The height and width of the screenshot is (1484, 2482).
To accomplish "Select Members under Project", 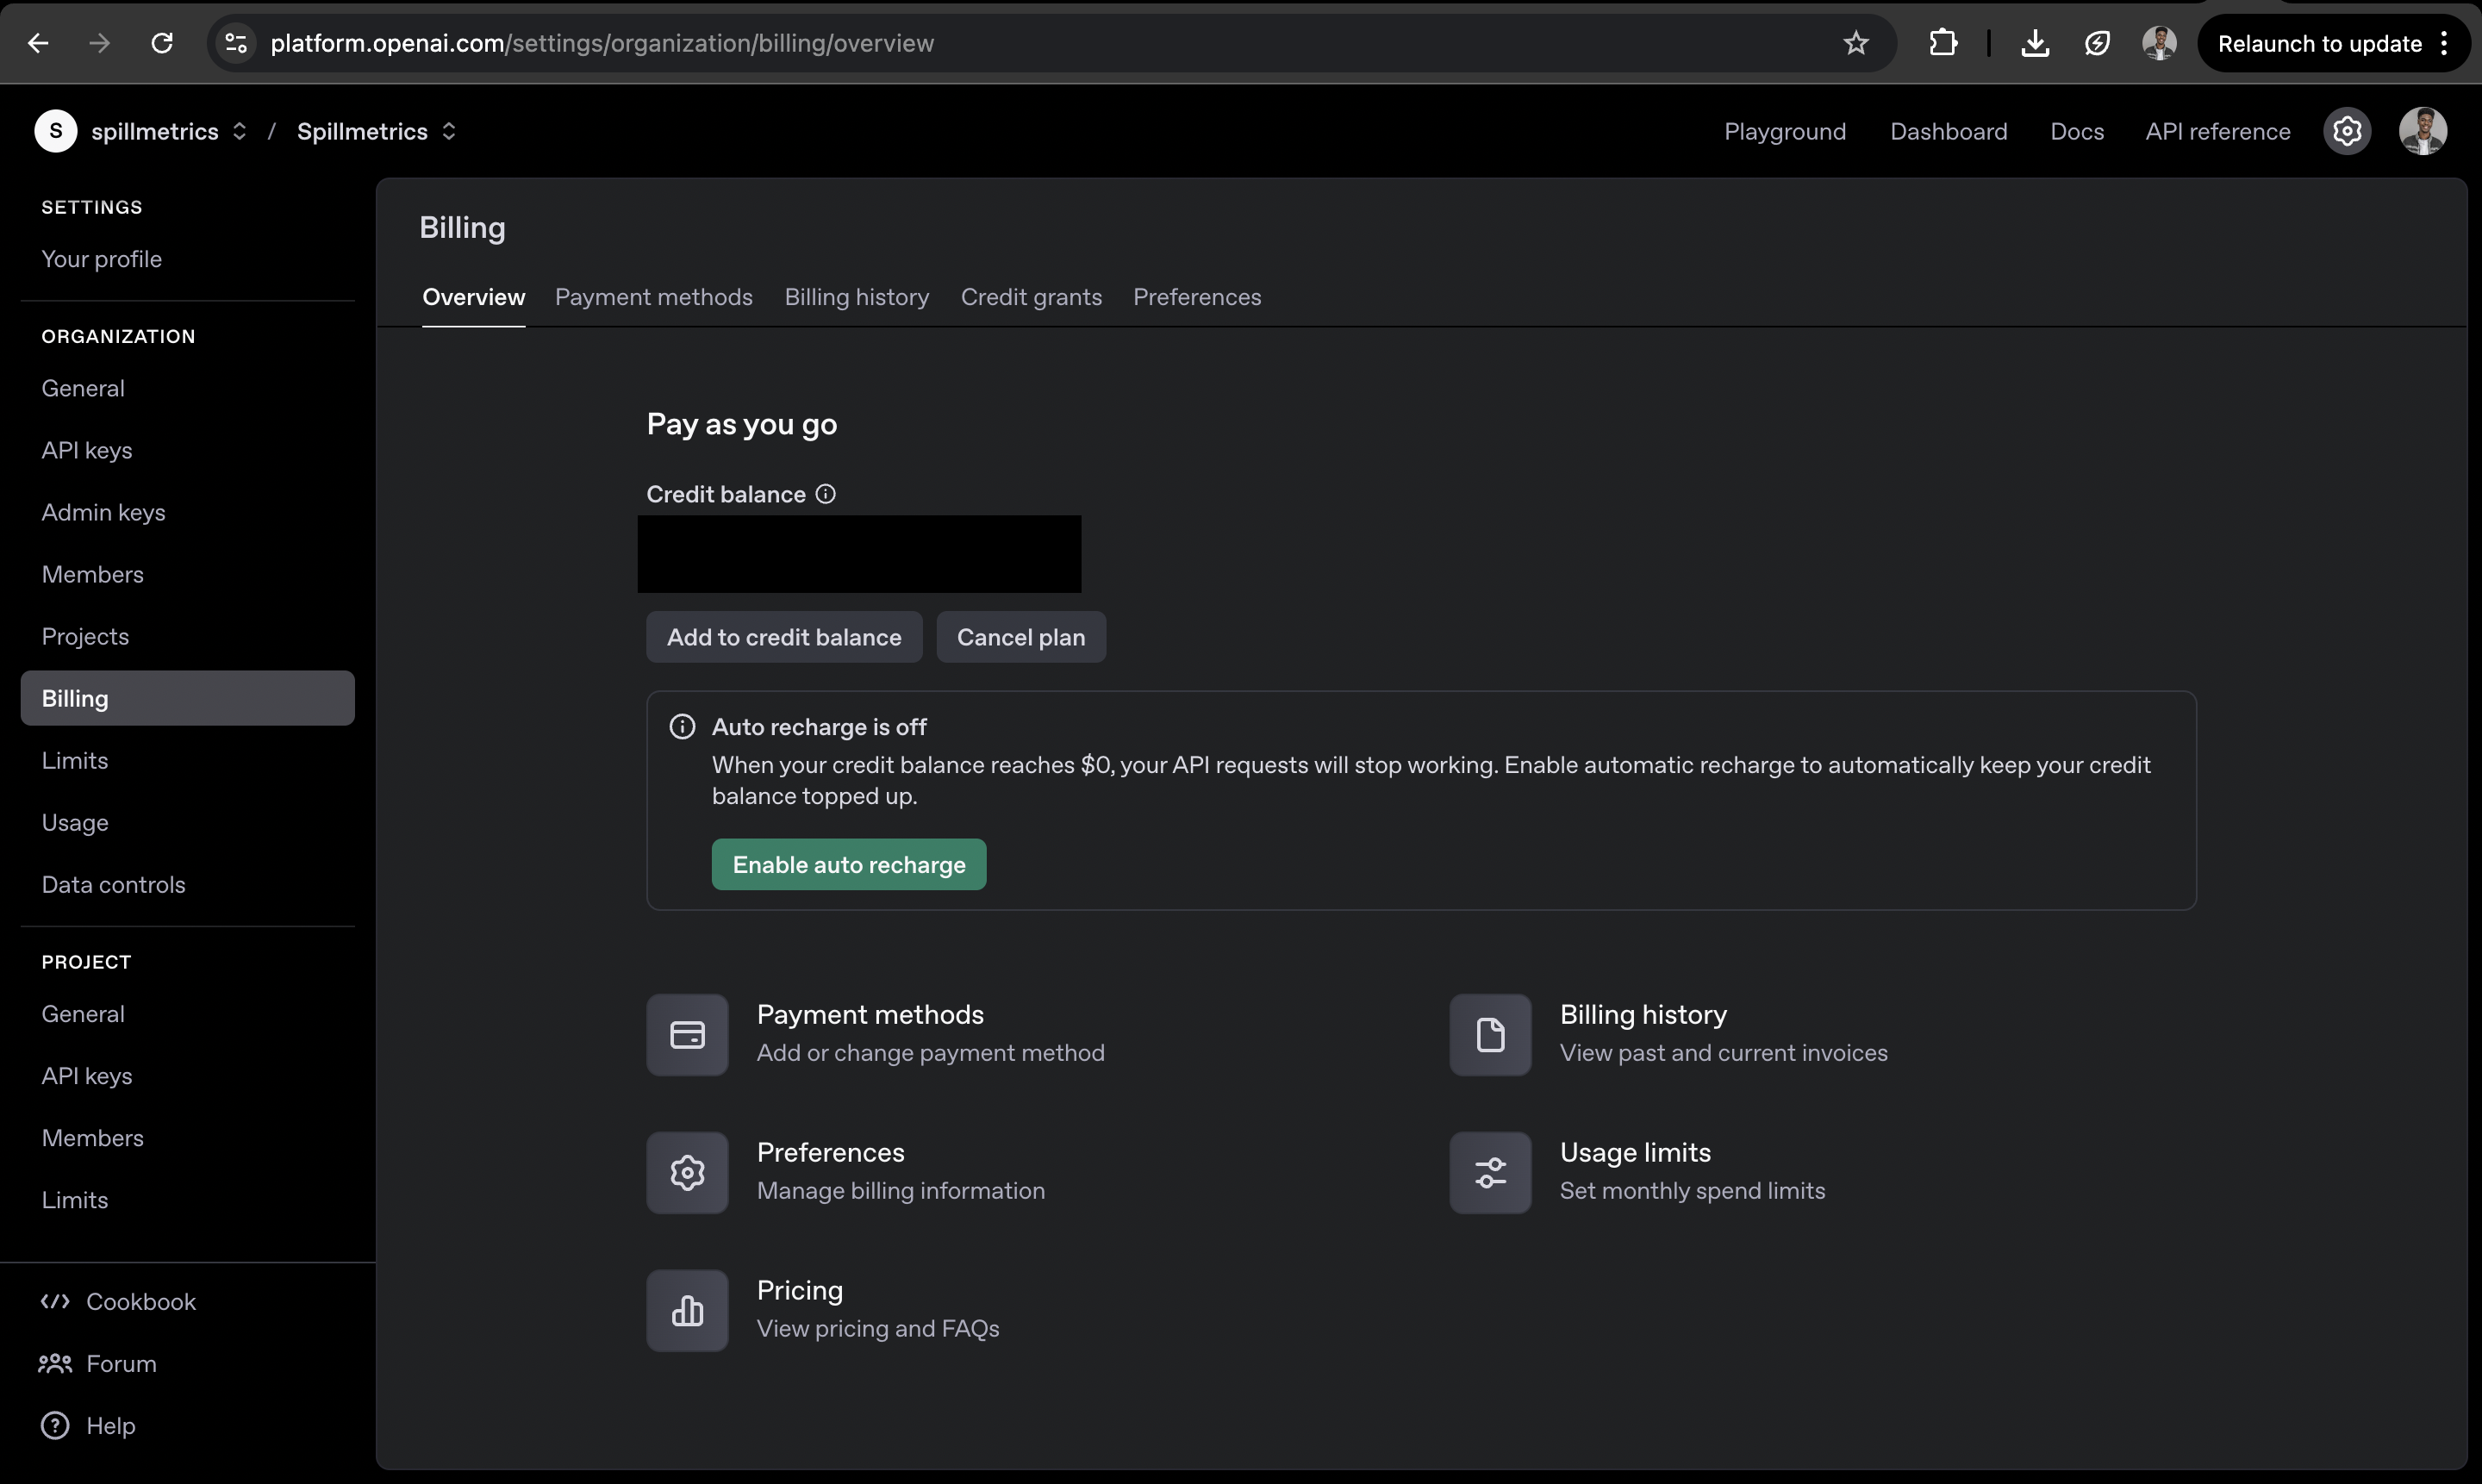I will click(92, 1137).
